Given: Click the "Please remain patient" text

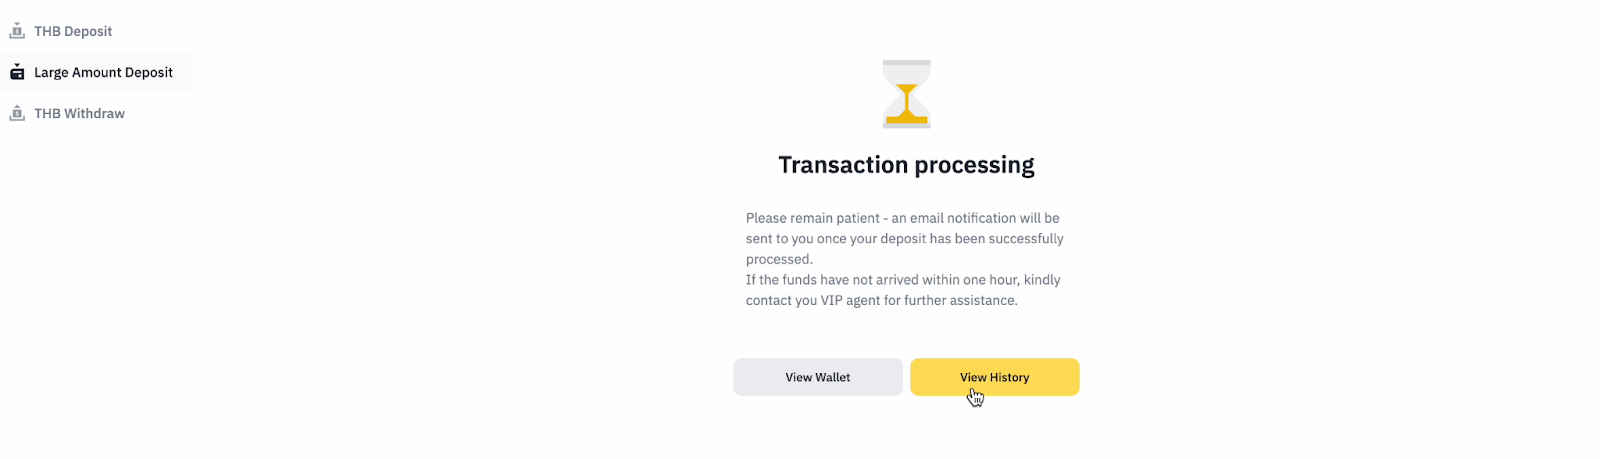Looking at the screenshot, I should click(x=813, y=218).
